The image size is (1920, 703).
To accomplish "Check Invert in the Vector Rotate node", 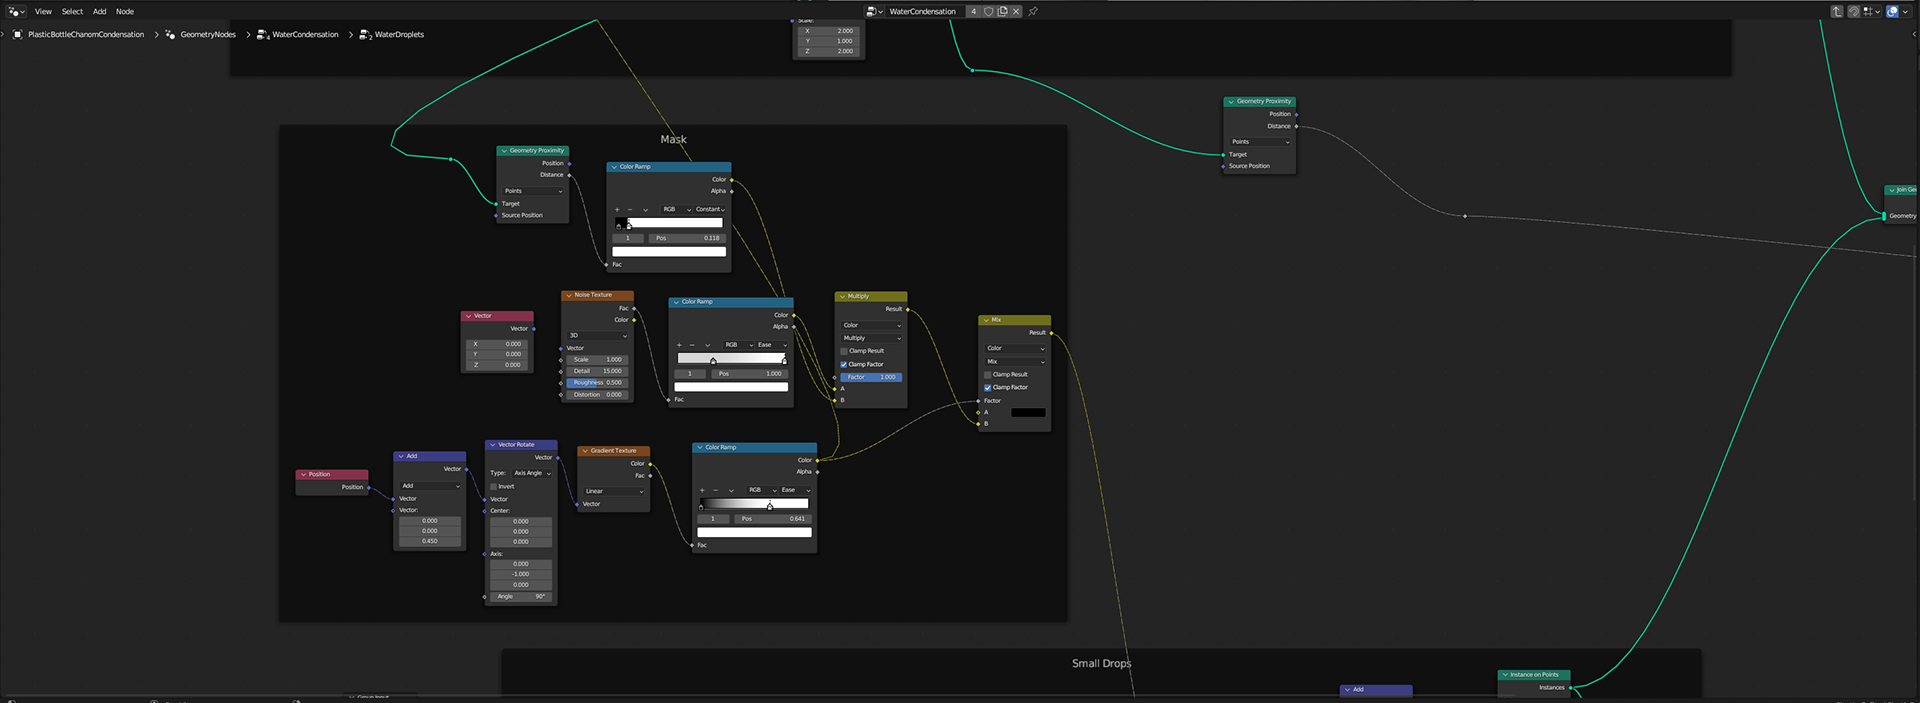I will 494,486.
